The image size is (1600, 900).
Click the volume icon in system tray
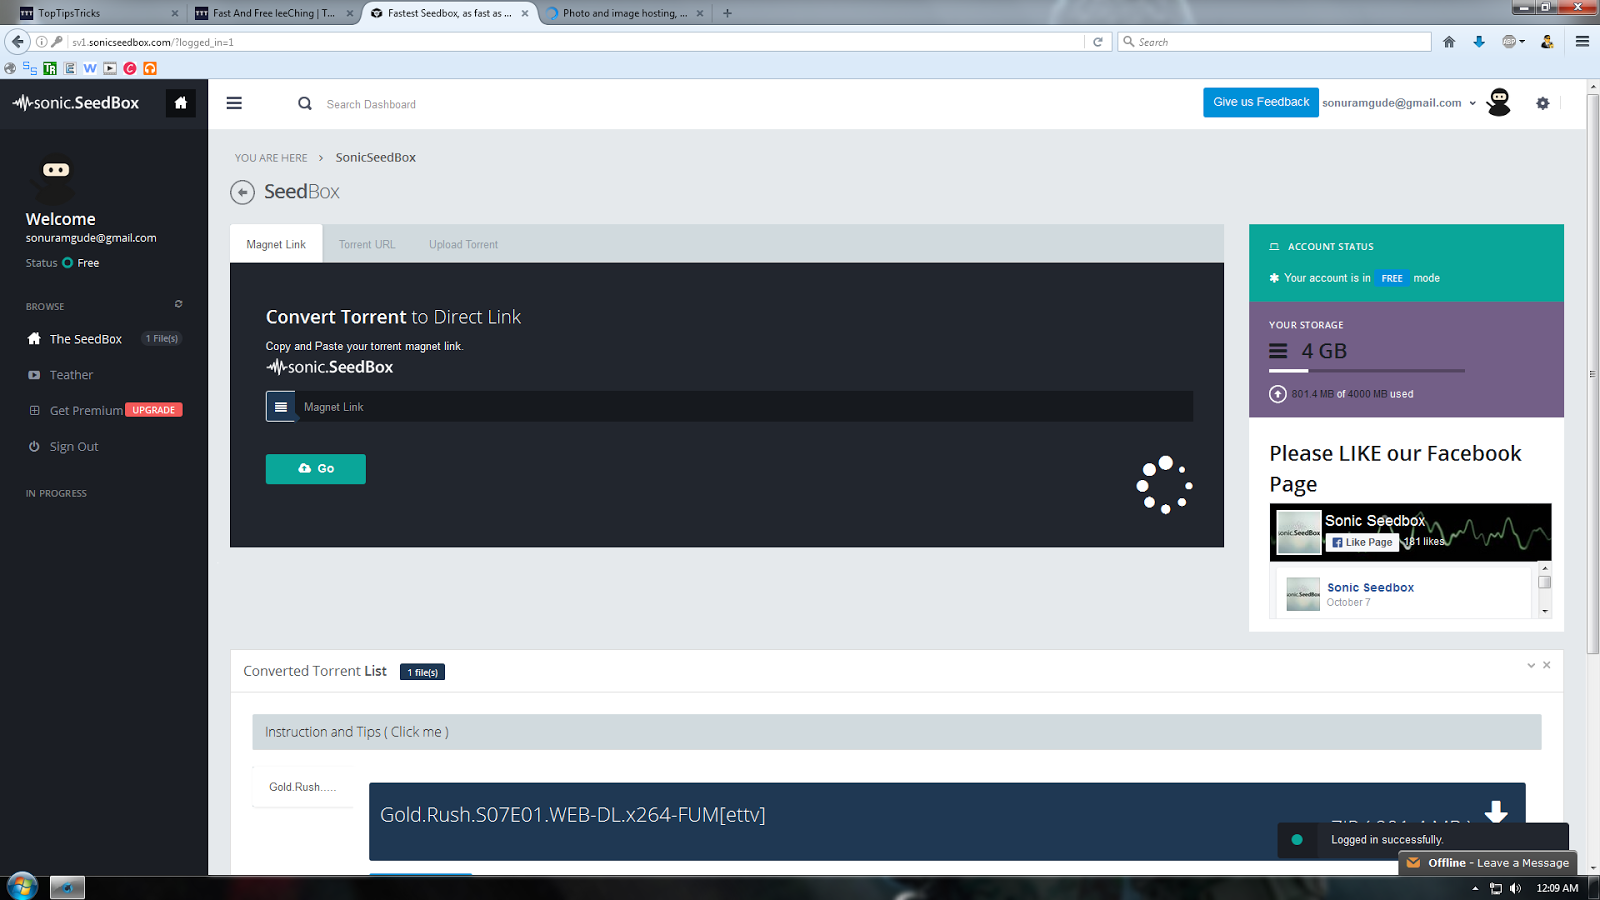tap(1516, 888)
